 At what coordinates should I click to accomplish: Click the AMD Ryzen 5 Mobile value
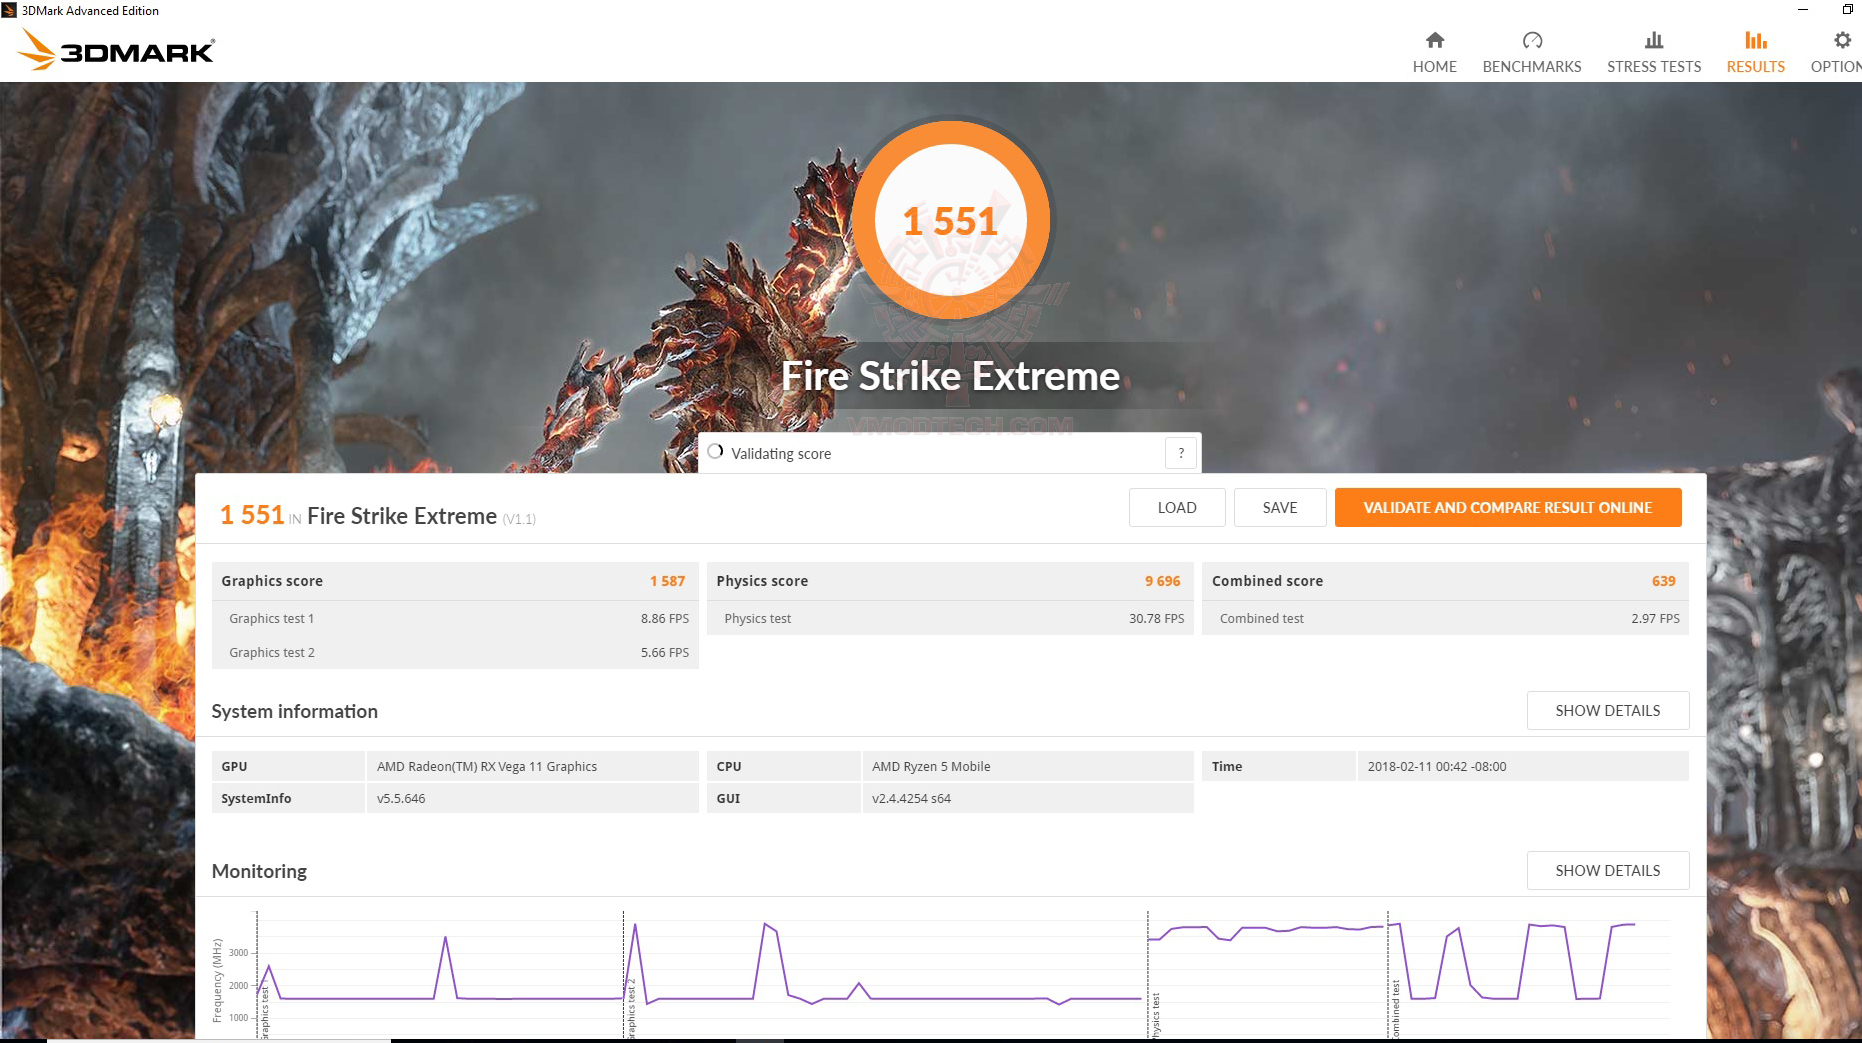tap(931, 767)
